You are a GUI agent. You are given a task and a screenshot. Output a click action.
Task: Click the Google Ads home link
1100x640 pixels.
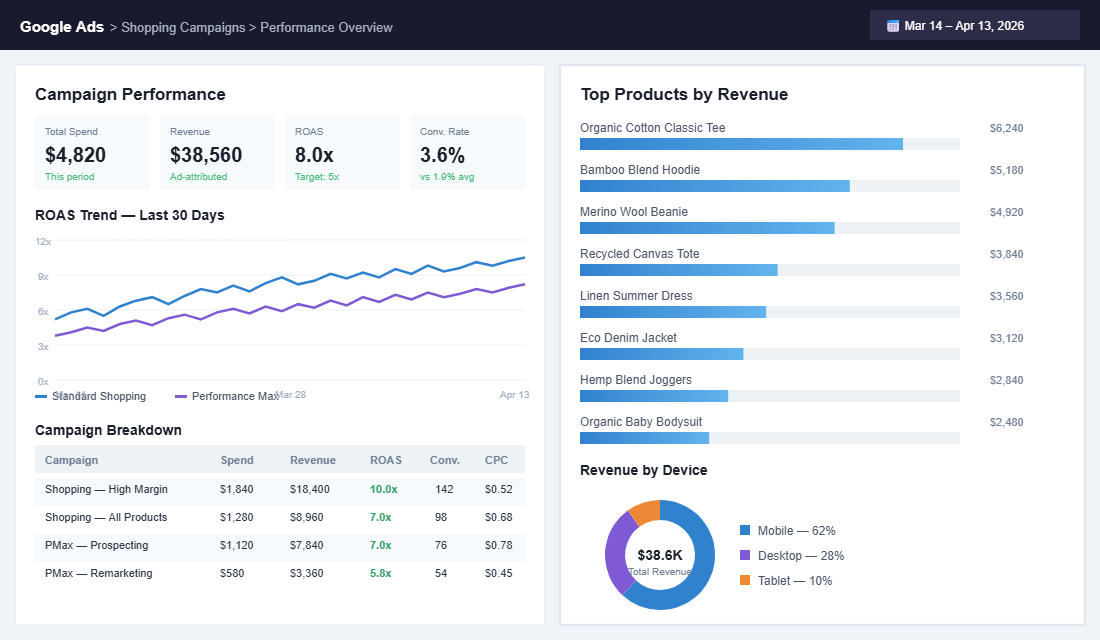click(62, 27)
